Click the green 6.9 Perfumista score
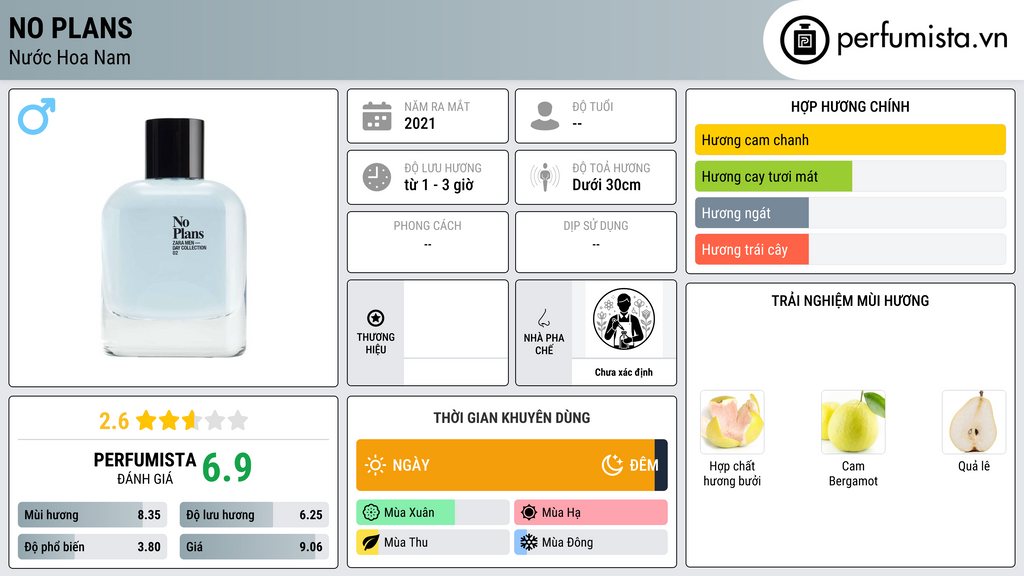The height and width of the screenshot is (576, 1024). coord(227,468)
